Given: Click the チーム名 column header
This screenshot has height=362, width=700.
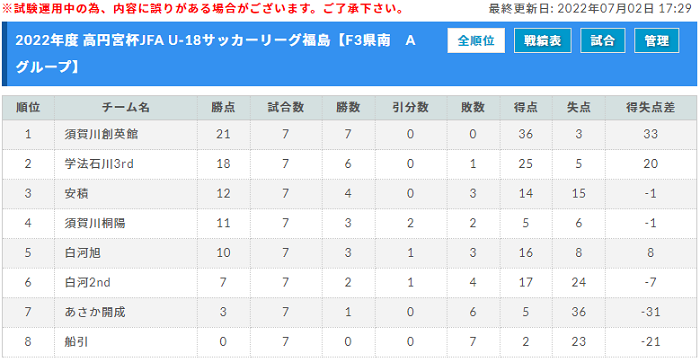Looking at the screenshot, I should pyautogui.click(x=126, y=107).
